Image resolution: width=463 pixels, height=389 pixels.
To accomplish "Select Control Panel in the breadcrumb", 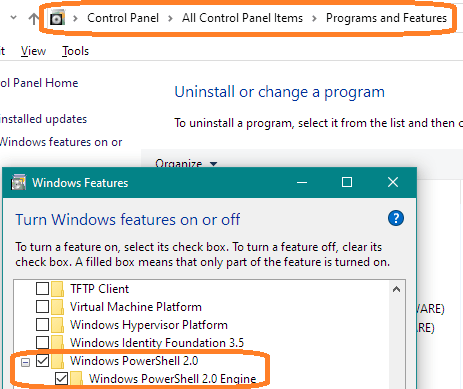I will click(x=123, y=18).
